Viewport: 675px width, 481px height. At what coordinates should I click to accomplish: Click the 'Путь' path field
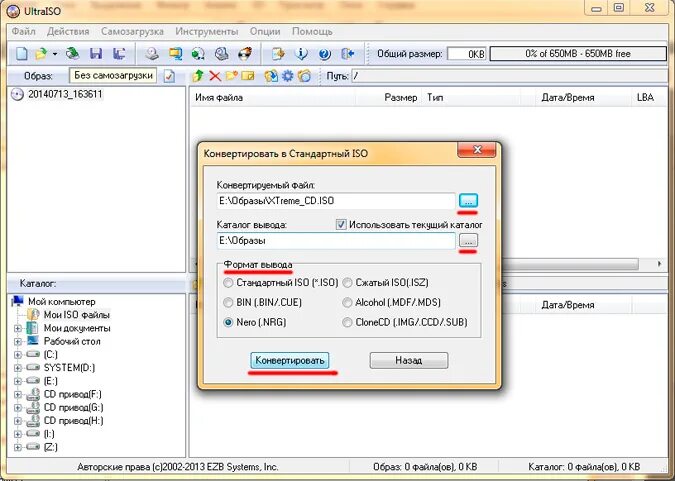pyautogui.click(x=509, y=76)
